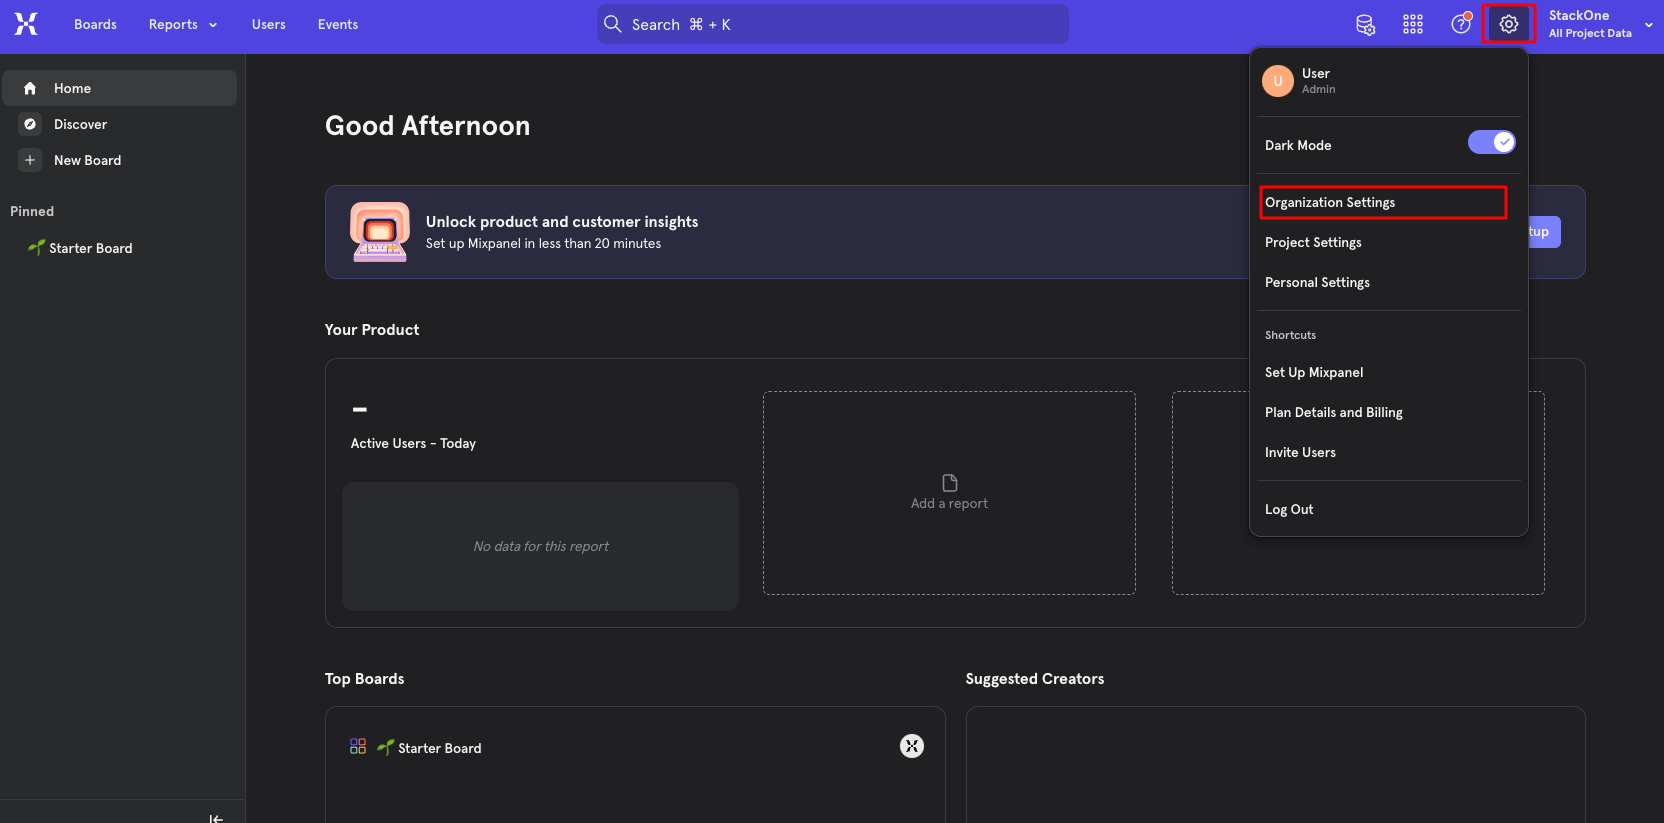Click the orange User avatar

pos(1278,81)
